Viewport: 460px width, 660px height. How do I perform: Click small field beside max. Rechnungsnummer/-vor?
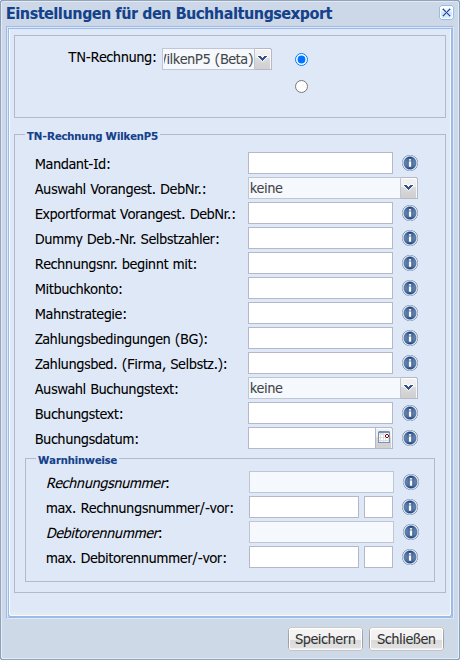tap(378, 507)
